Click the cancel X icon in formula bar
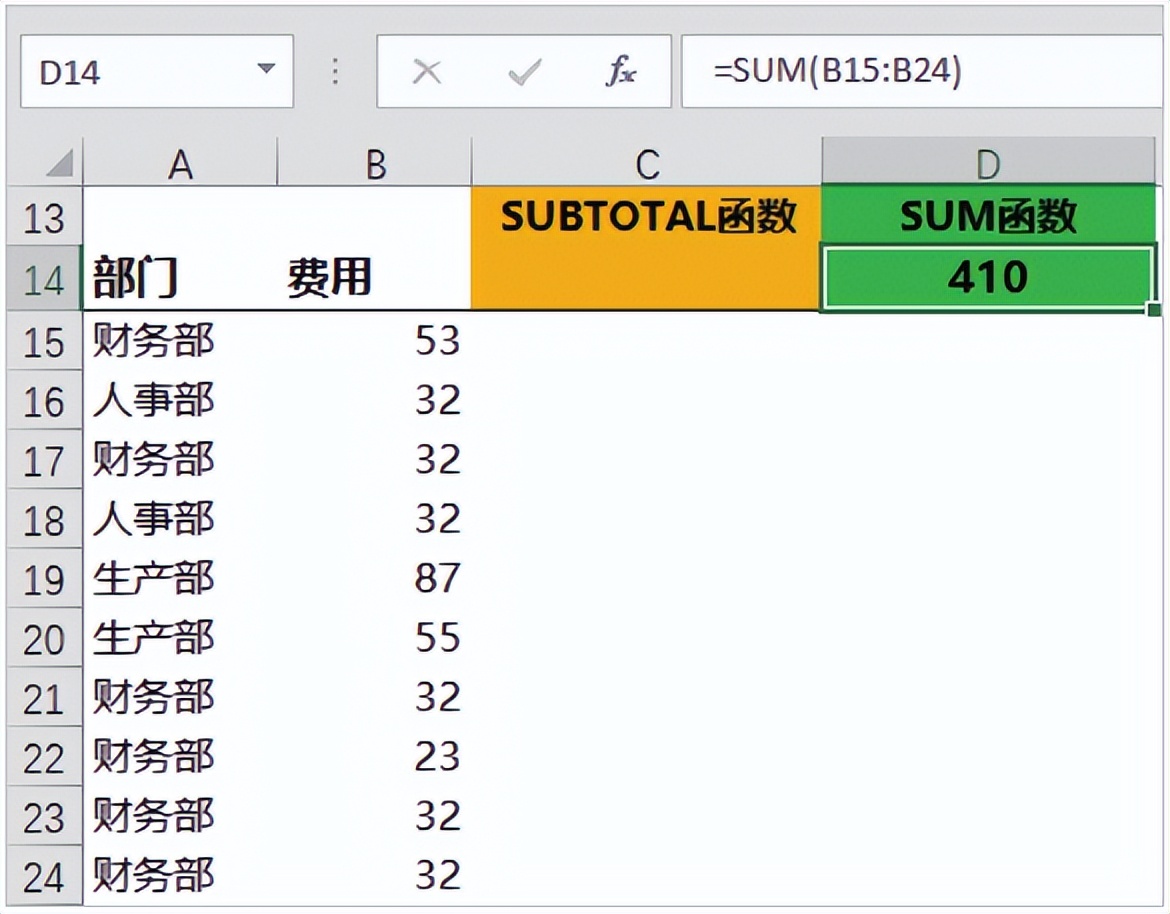 pos(427,70)
